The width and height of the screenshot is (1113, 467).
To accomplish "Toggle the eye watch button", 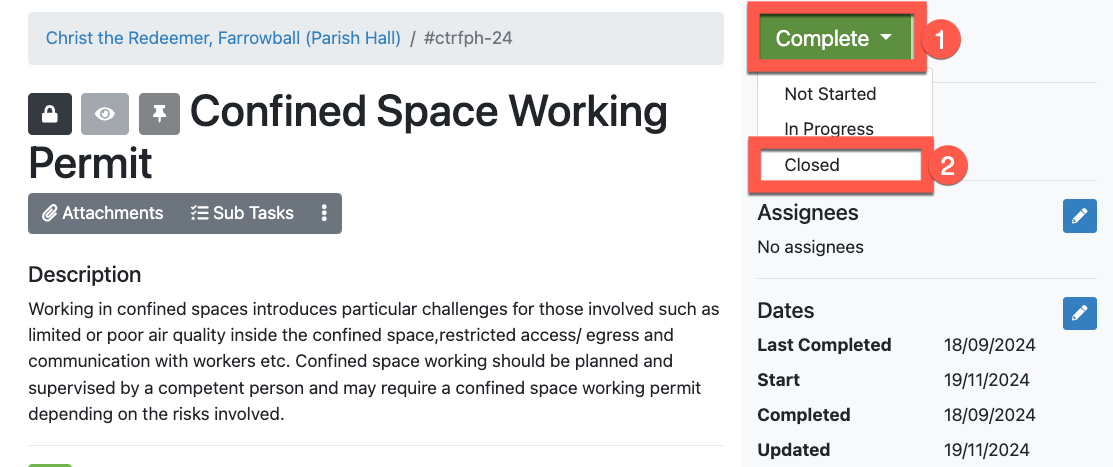I will (x=104, y=114).
